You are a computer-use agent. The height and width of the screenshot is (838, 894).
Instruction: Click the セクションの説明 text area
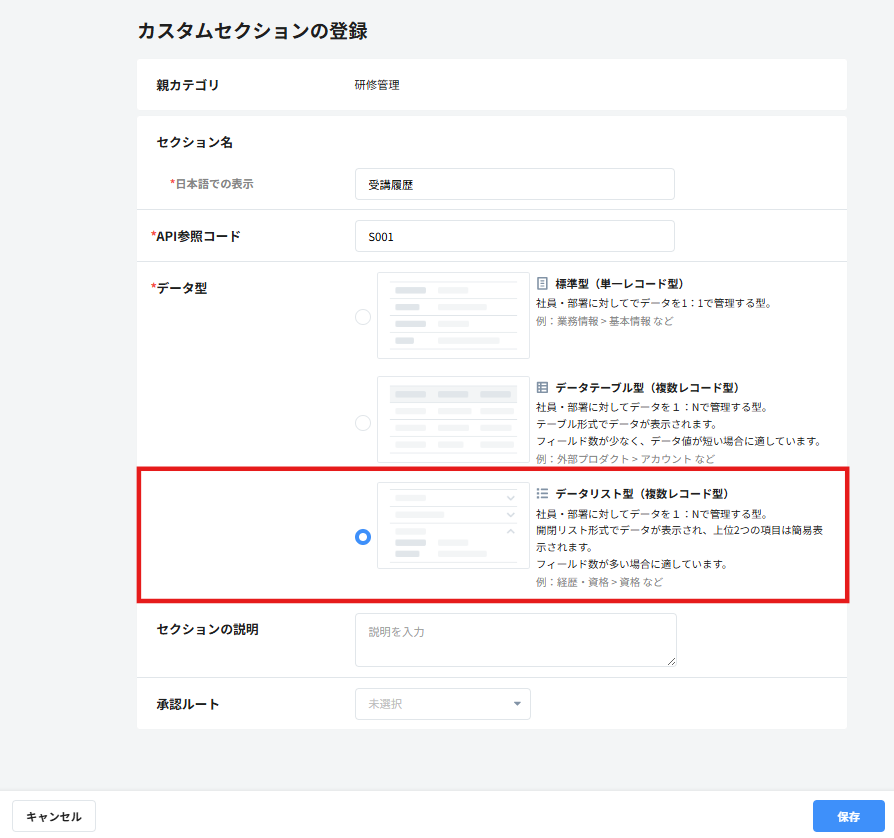[x=515, y=640]
